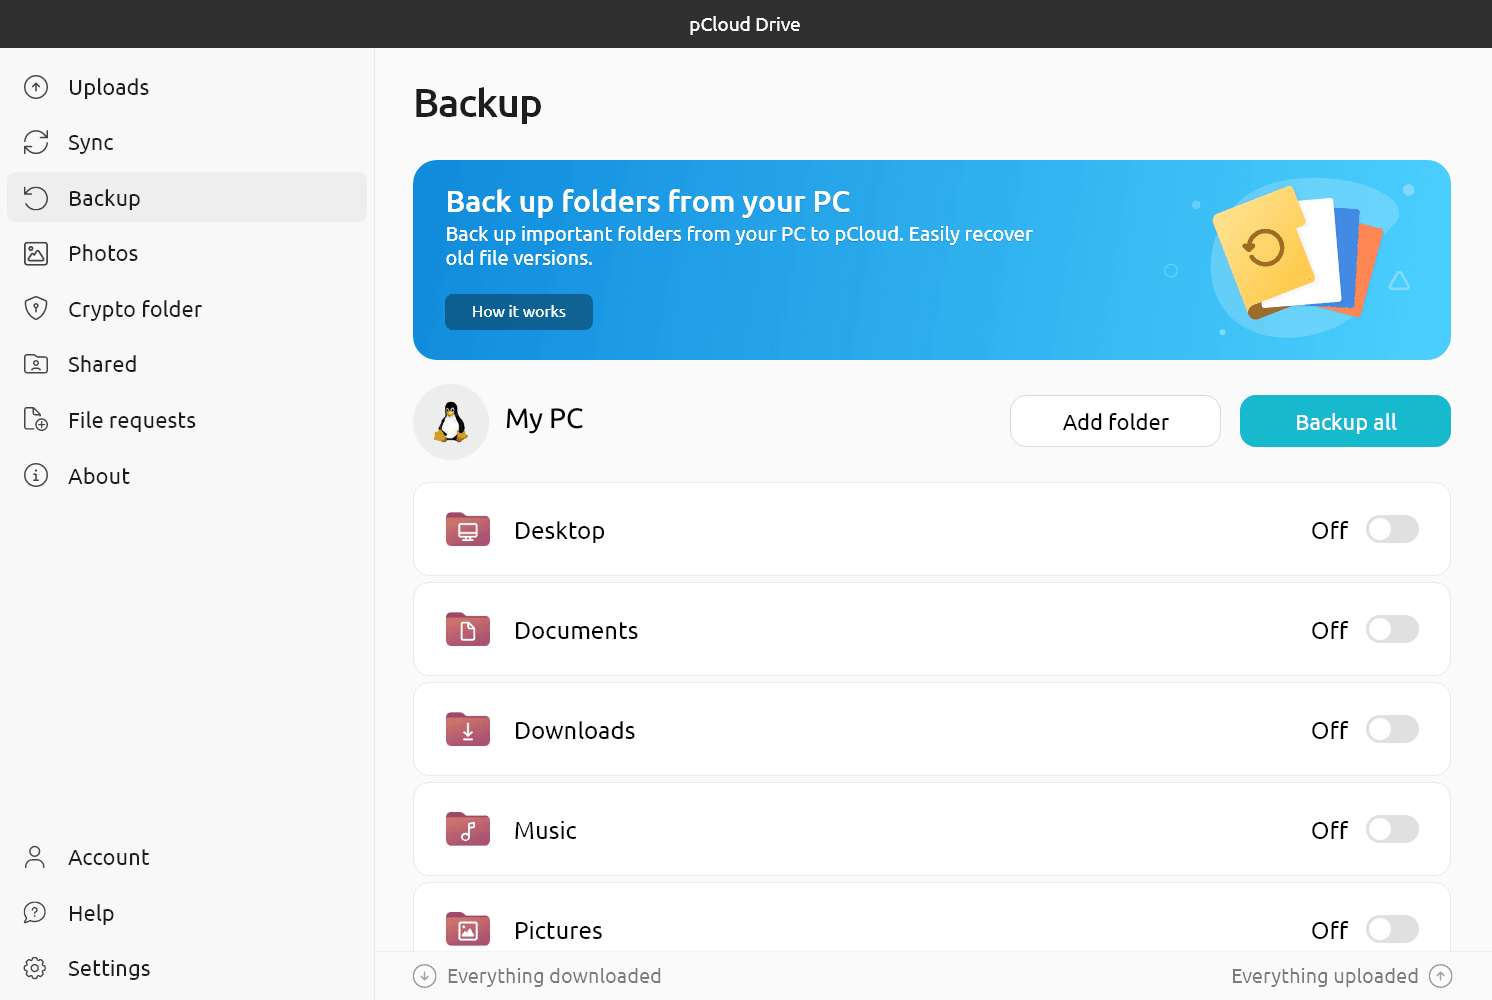
Task: Click the My PC penguin avatar
Action: point(451,422)
